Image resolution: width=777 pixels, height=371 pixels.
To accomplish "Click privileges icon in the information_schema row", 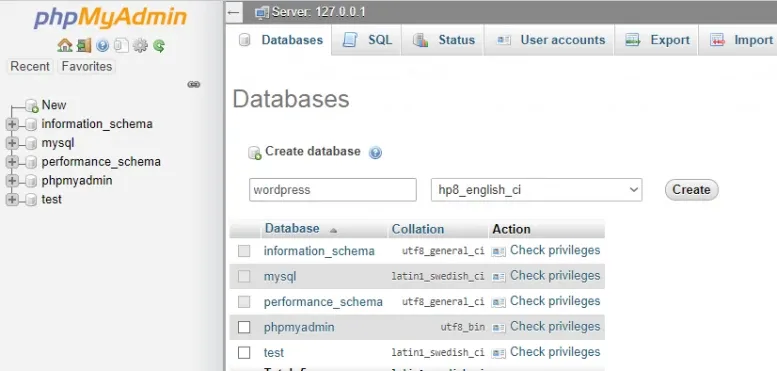I will coord(498,252).
